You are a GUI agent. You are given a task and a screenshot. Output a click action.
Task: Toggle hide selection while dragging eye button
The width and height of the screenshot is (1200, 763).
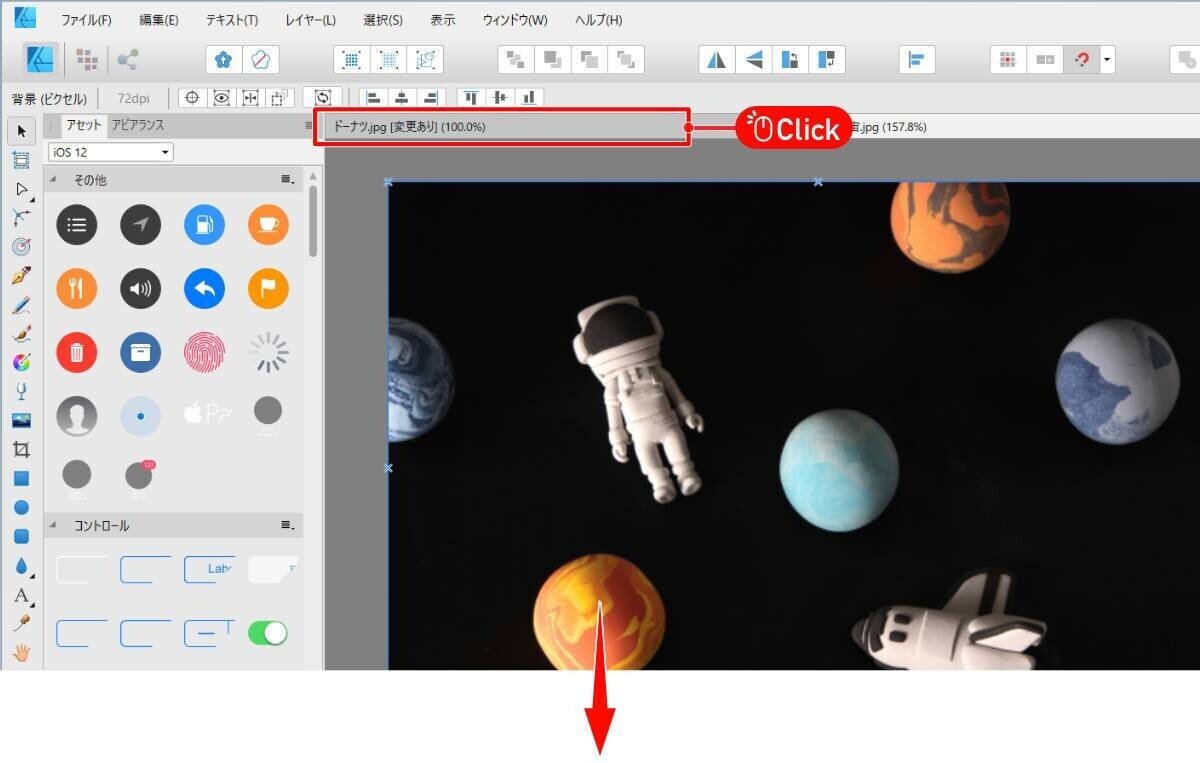(221, 98)
